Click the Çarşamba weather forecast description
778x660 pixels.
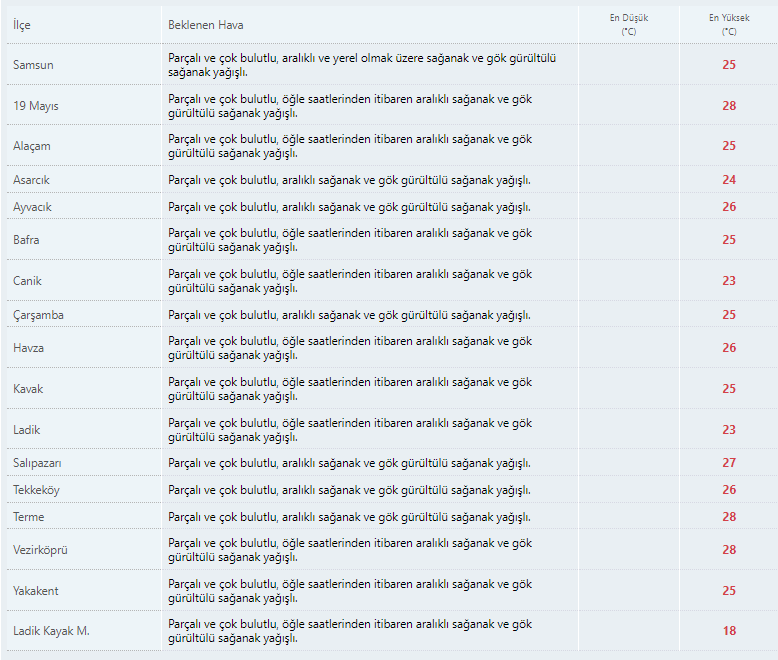[349, 315]
